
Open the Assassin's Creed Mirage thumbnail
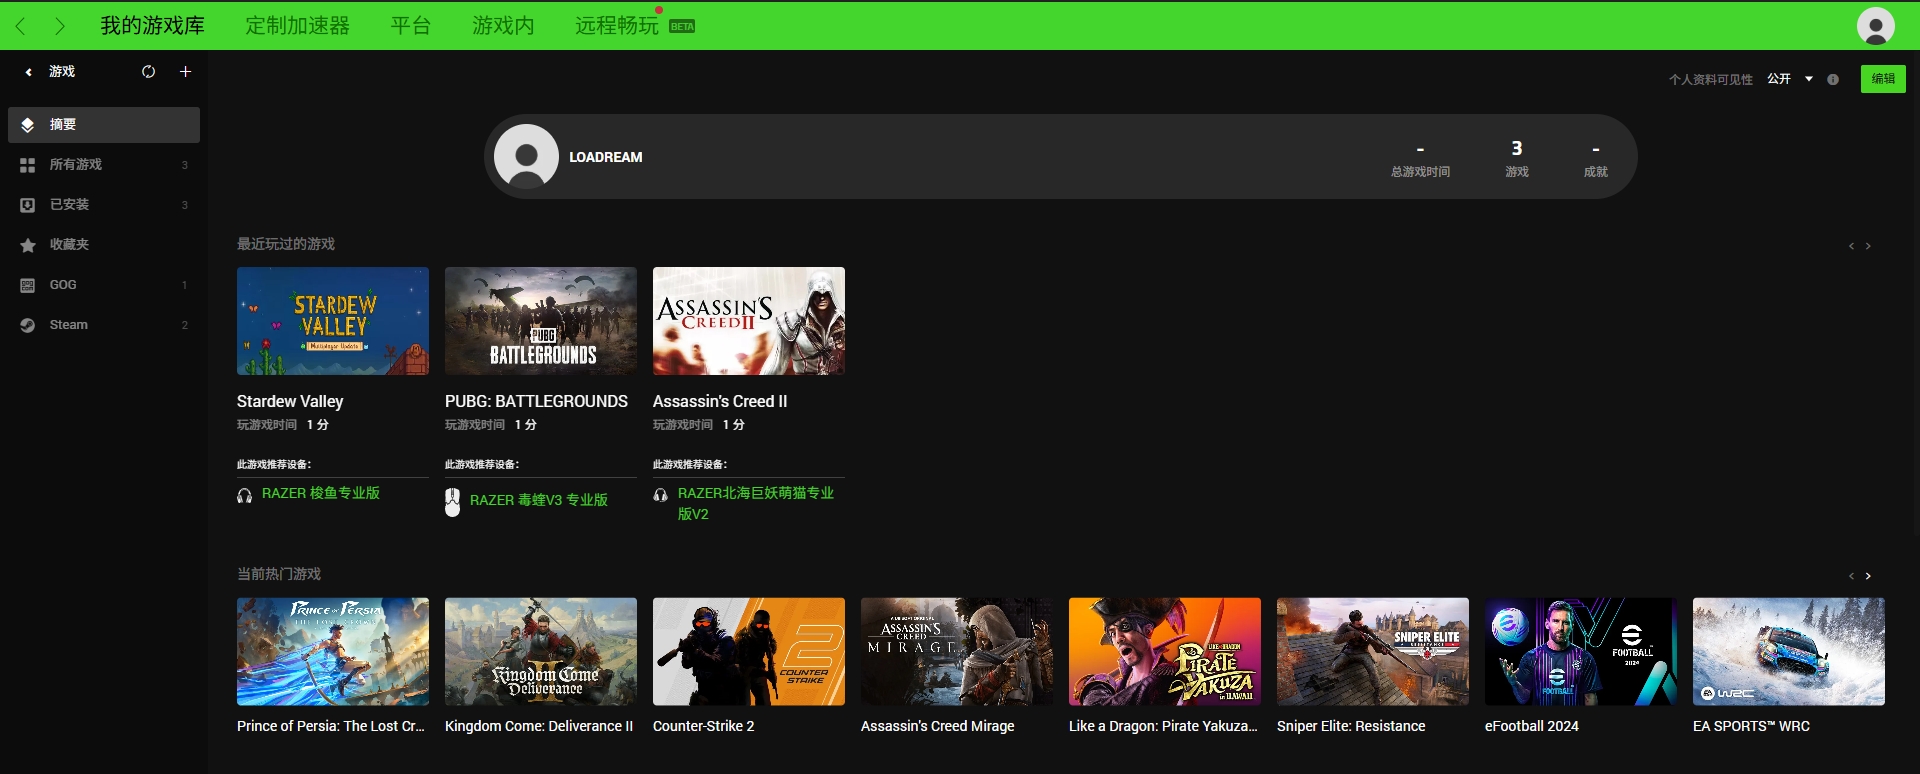(x=957, y=652)
